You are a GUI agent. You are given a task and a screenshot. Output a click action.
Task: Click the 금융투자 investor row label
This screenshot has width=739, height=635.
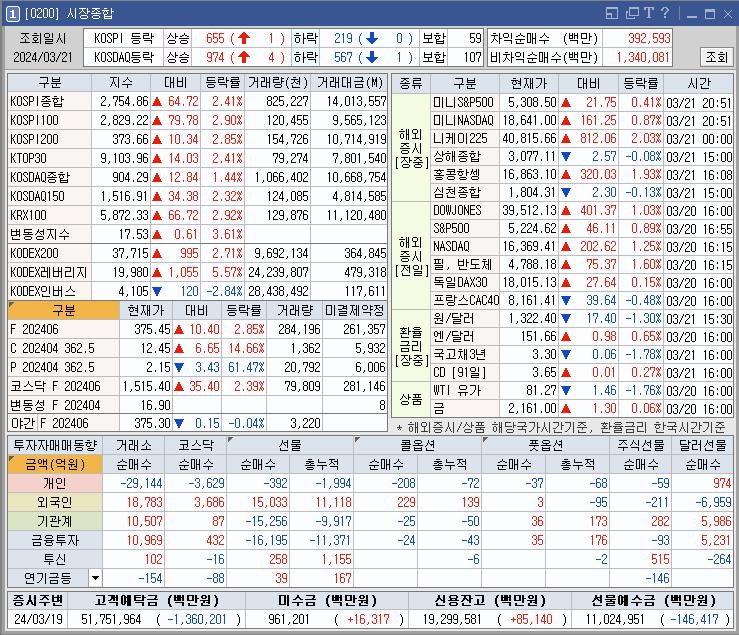coord(55,540)
